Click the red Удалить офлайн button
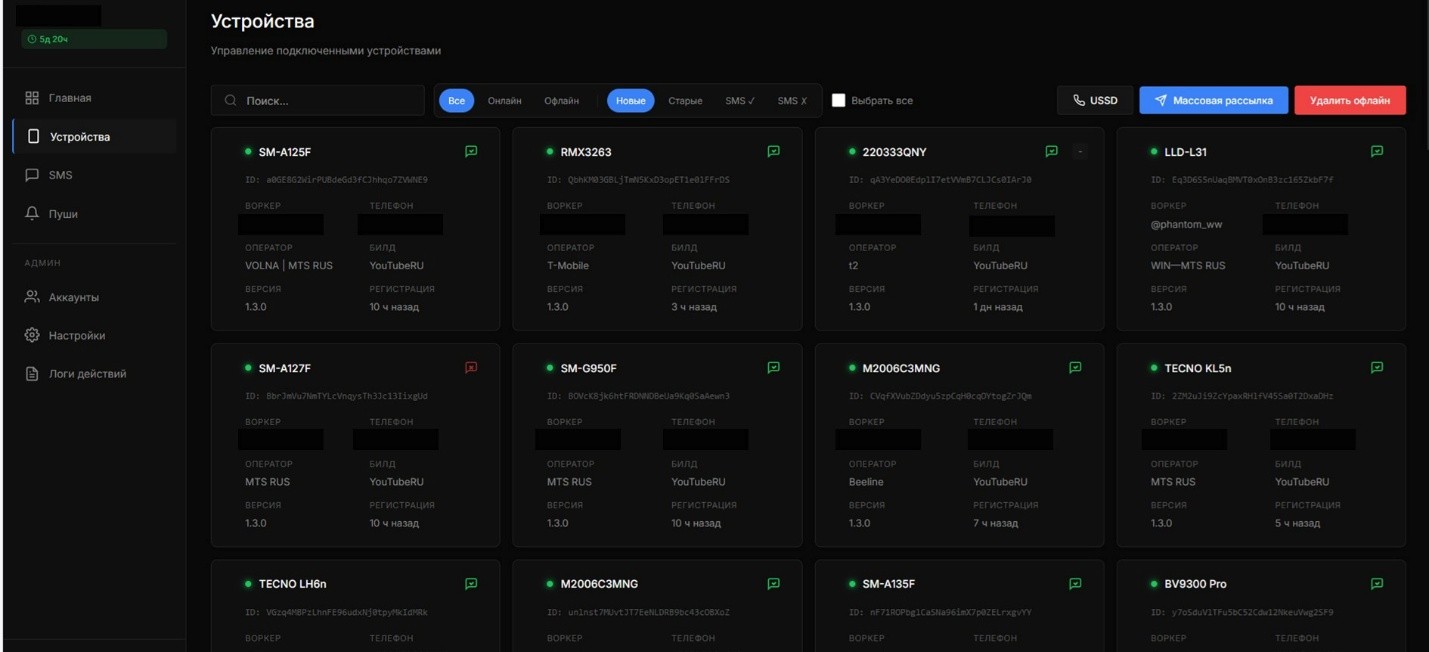 (1349, 100)
